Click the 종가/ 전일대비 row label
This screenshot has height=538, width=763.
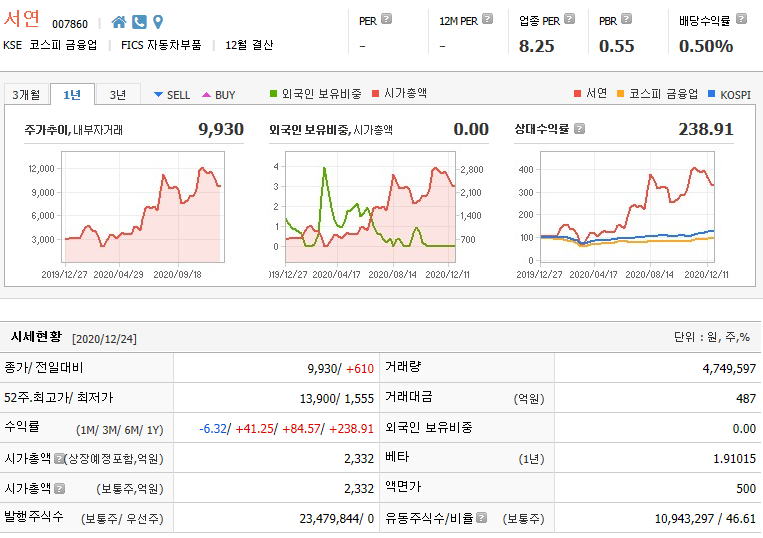[x=44, y=367]
